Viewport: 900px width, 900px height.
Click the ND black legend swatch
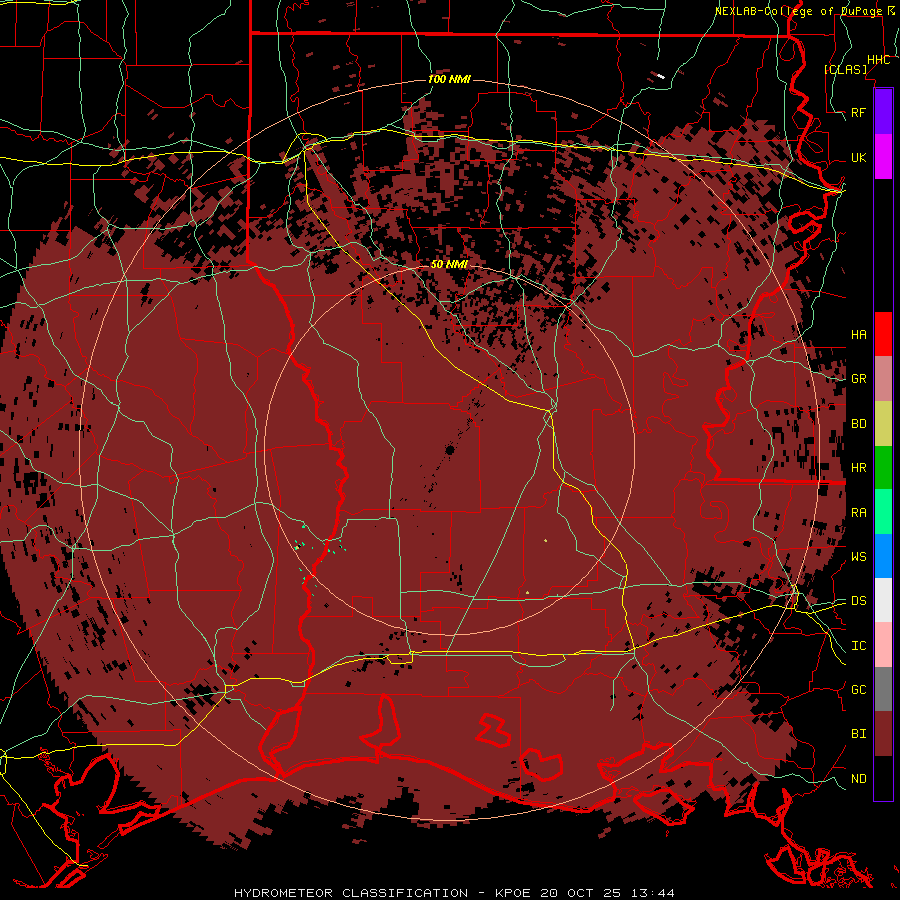click(883, 778)
